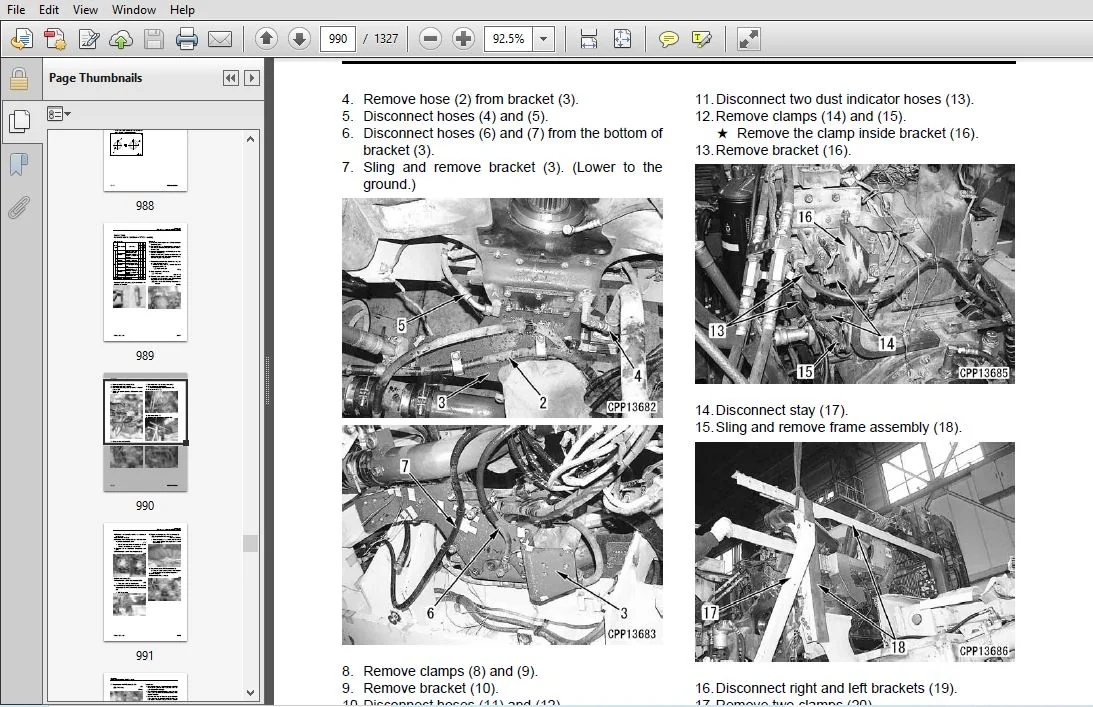Select the page 991 thumbnail

click(145, 582)
